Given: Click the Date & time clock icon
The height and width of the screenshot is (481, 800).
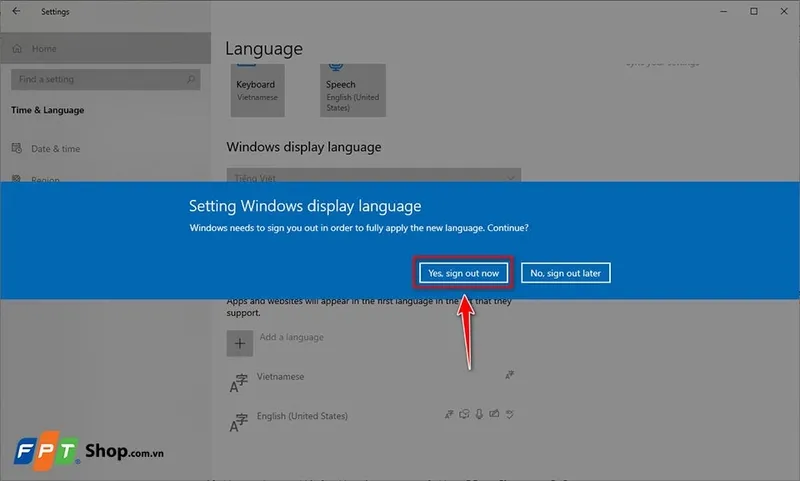Looking at the screenshot, I should 17,149.
